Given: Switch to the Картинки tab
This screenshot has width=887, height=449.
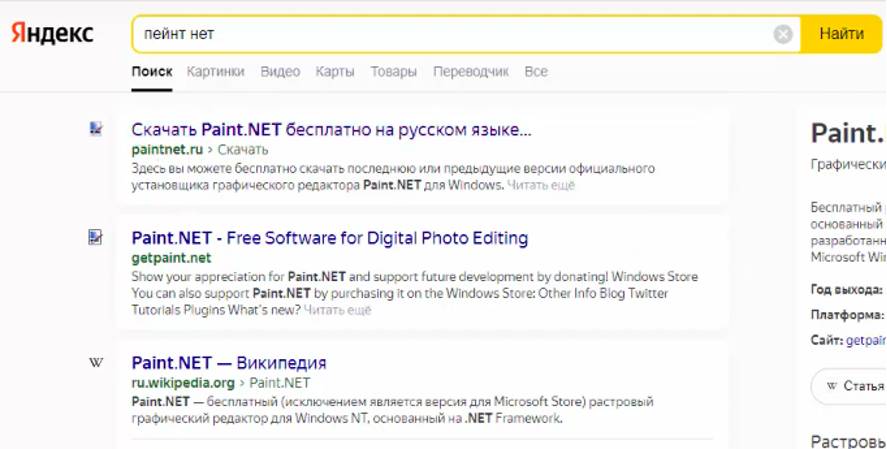Looking at the screenshot, I should pyautogui.click(x=216, y=72).
